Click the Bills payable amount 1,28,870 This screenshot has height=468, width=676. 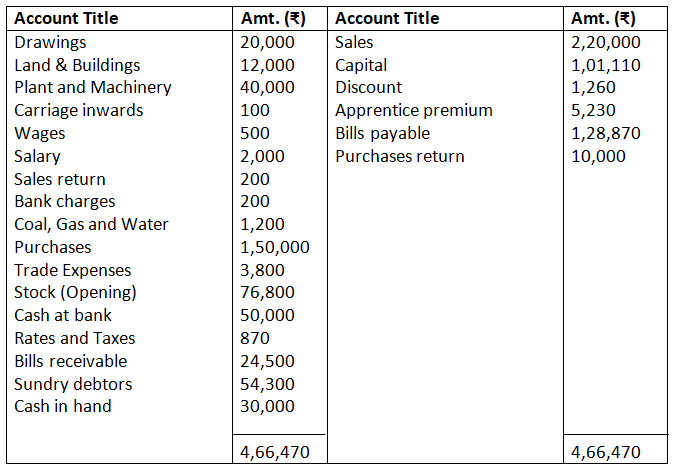coord(605,133)
